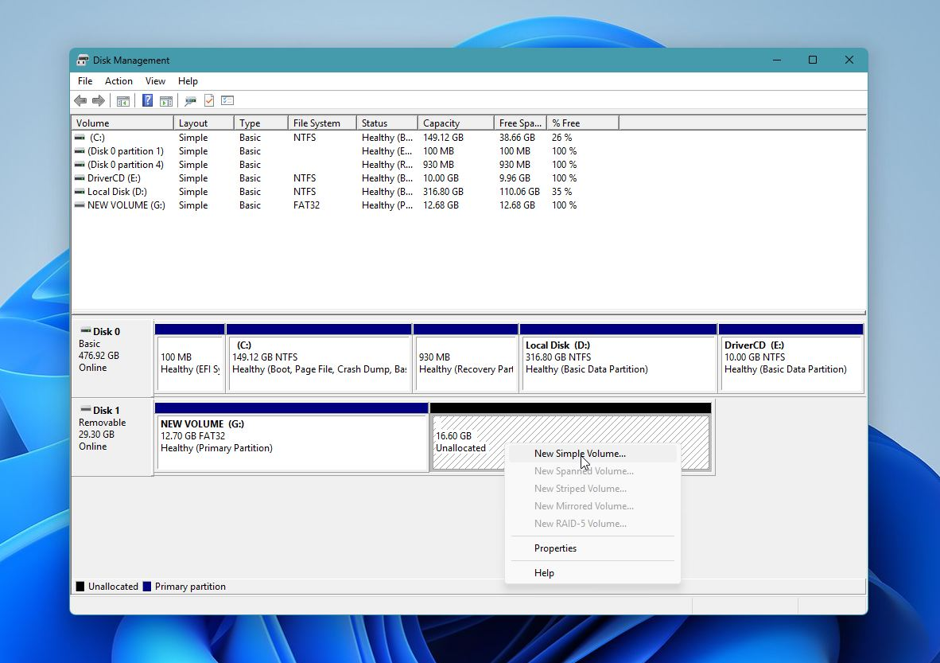Sort by the Volume column header

coord(123,123)
